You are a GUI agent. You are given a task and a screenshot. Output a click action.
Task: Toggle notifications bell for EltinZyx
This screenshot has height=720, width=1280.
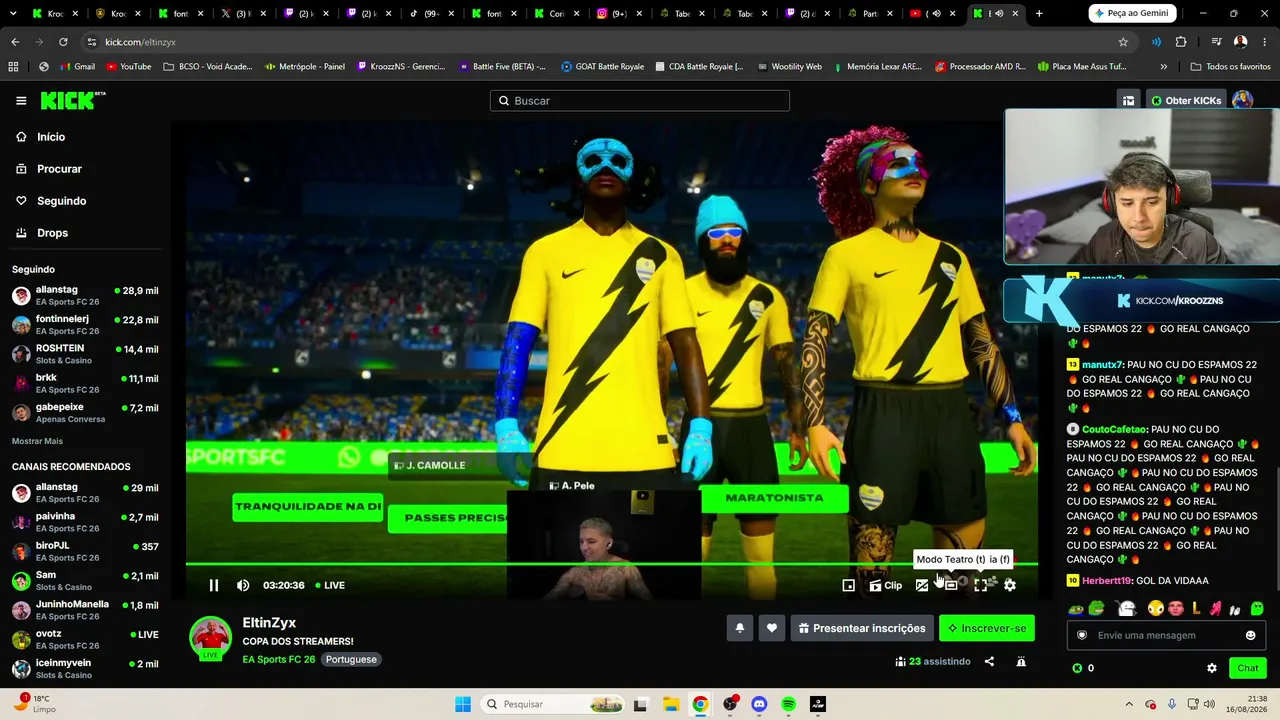[x=740, y=628]
